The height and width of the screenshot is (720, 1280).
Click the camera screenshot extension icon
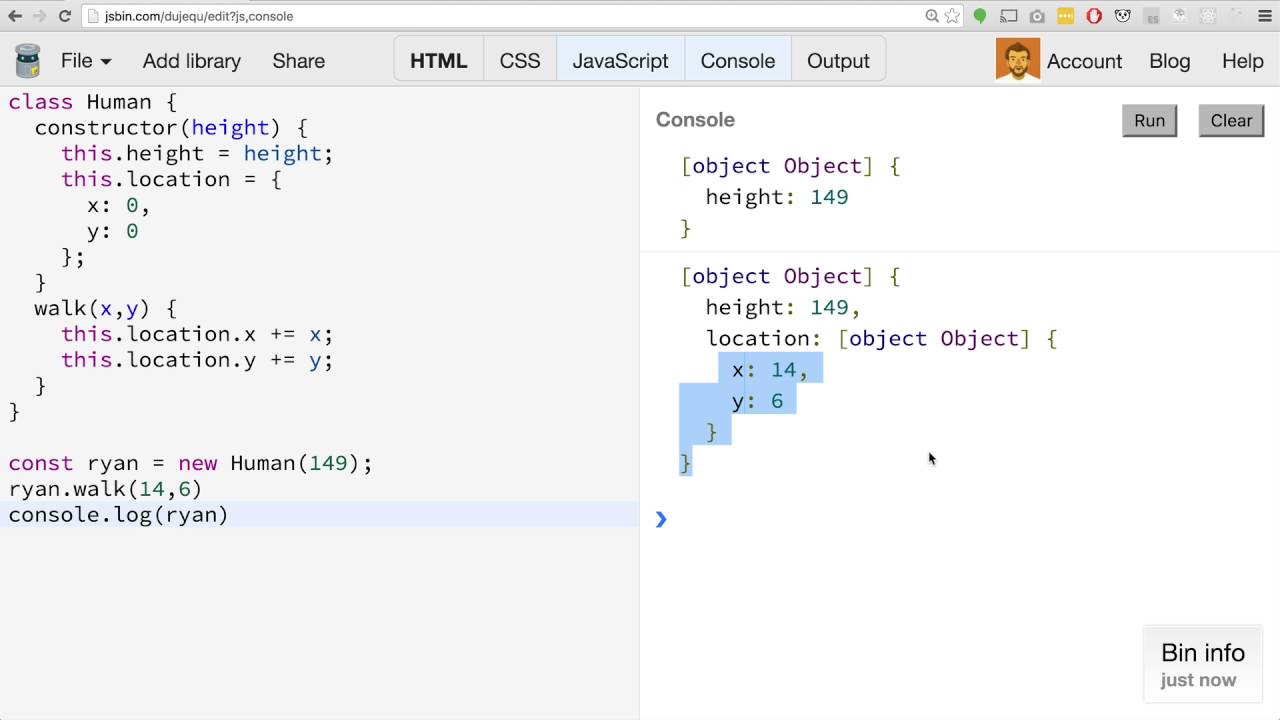click(x=1037, y=16)
